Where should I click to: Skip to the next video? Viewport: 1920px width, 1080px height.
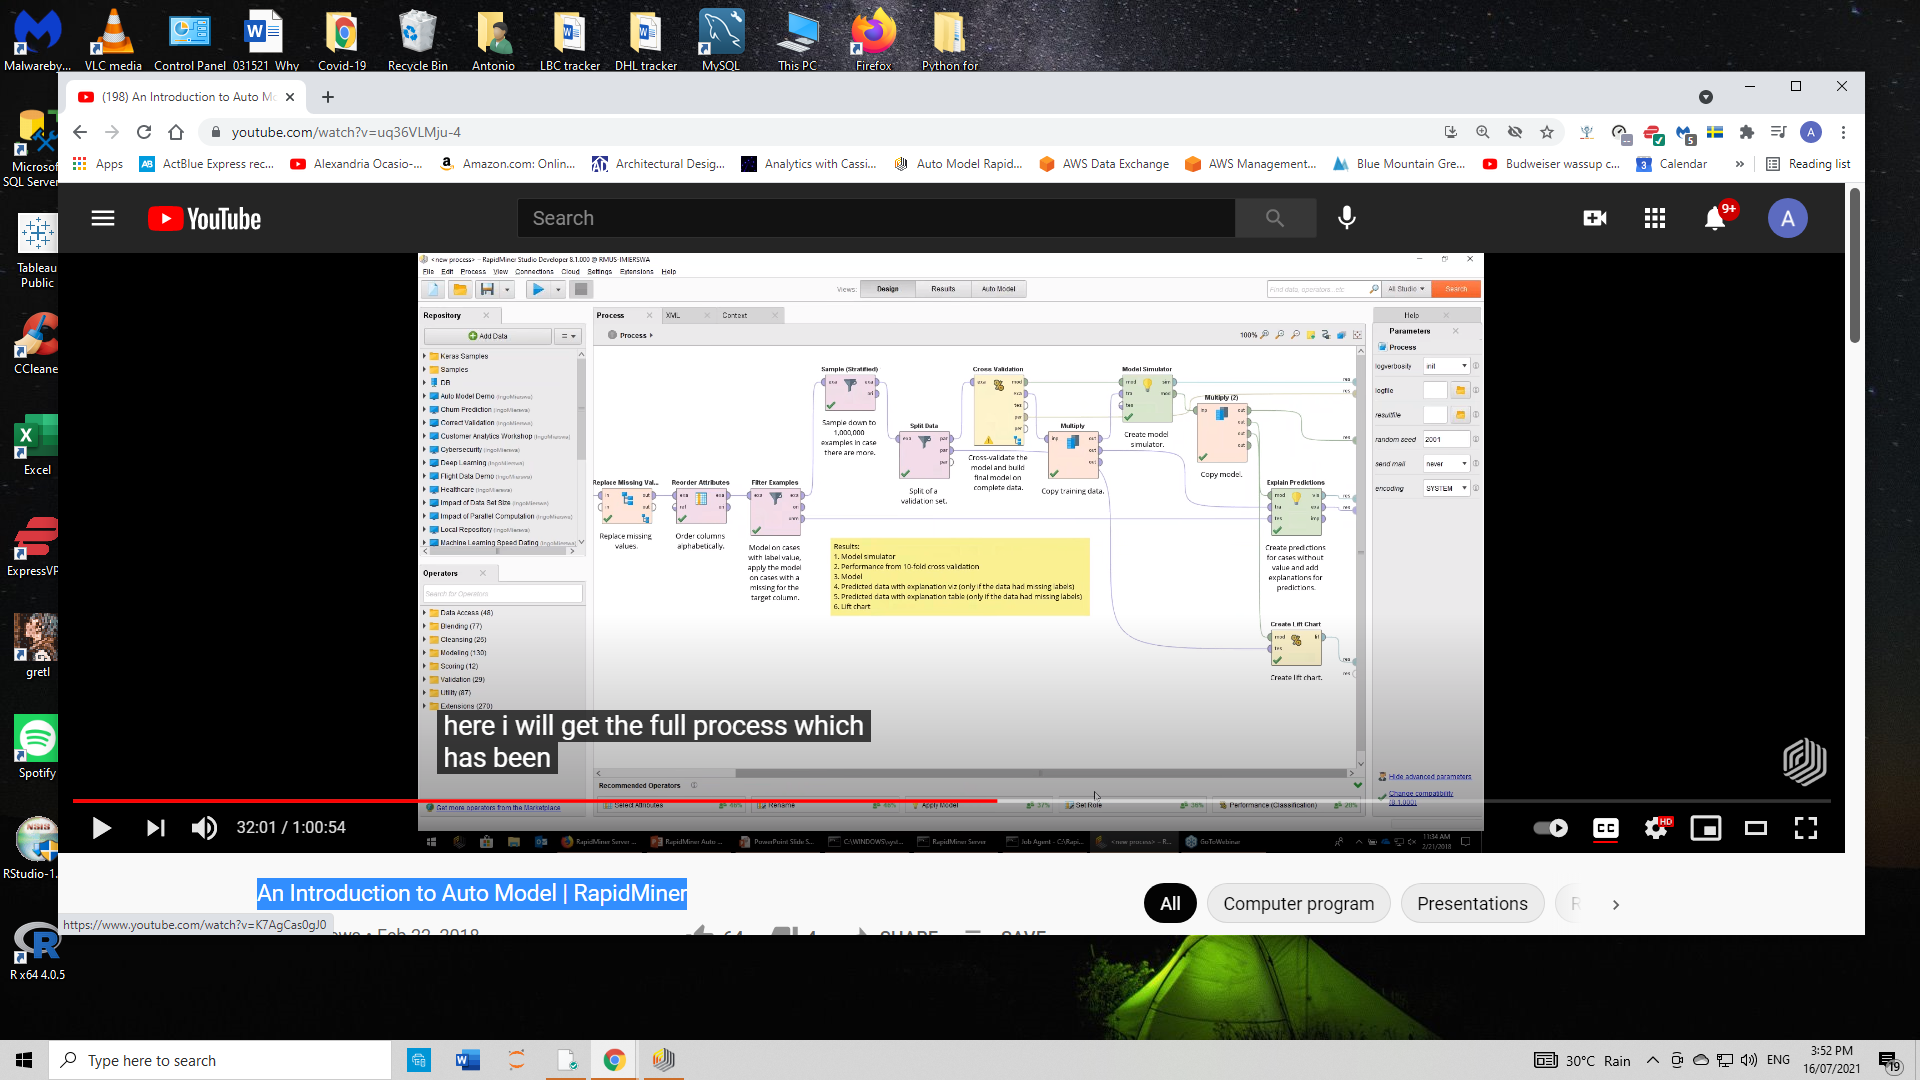coord(155,828)
